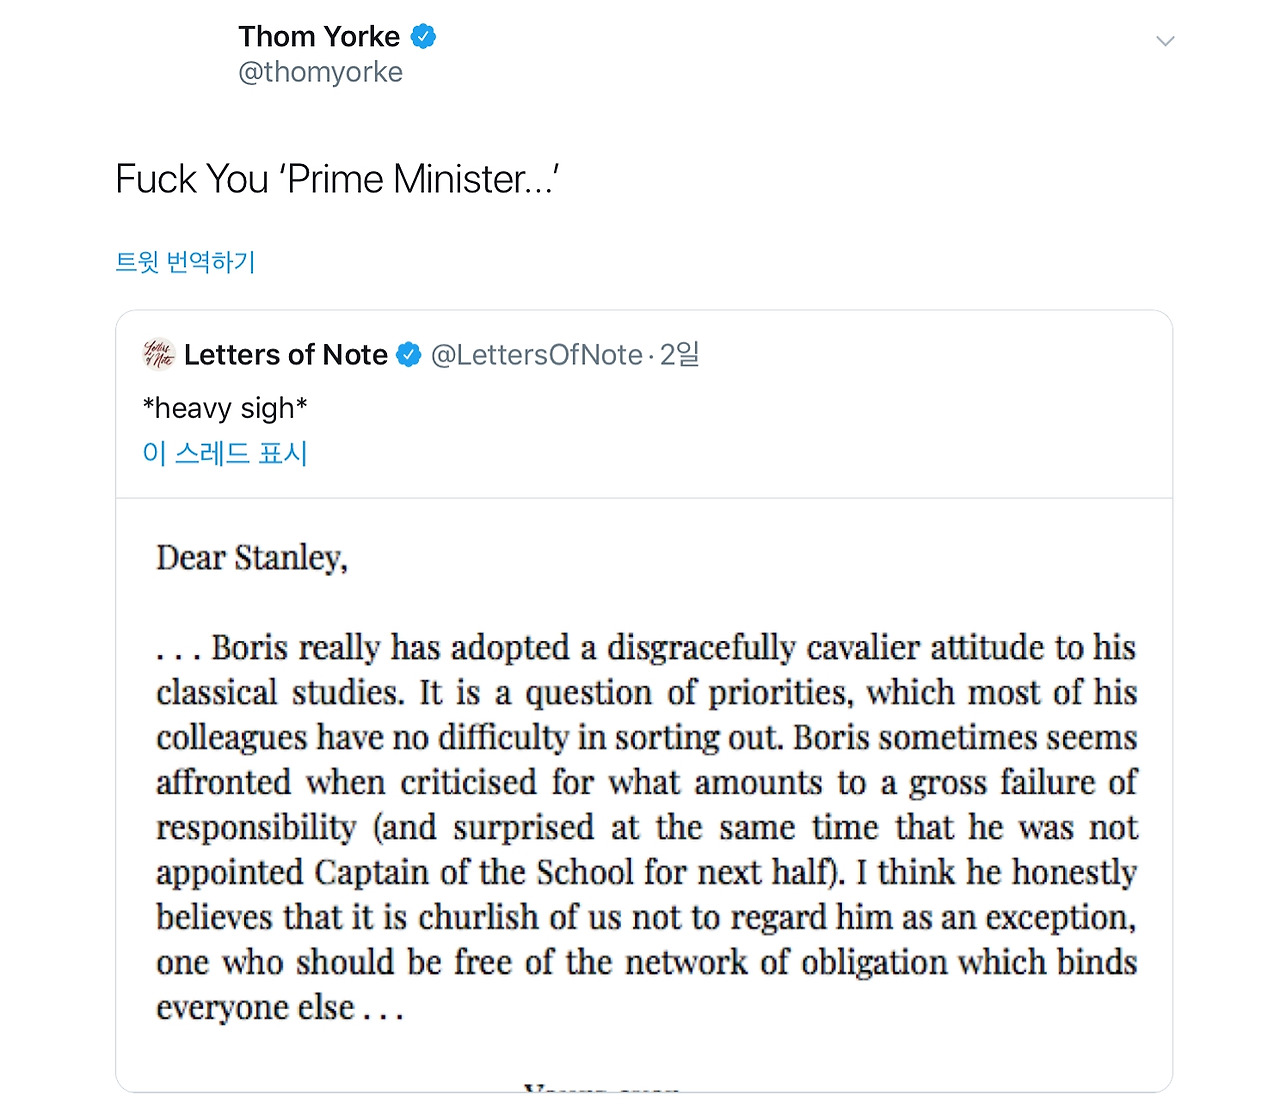
Task: Click the cropped signature text at image bottom
Action: [602, 1086]
